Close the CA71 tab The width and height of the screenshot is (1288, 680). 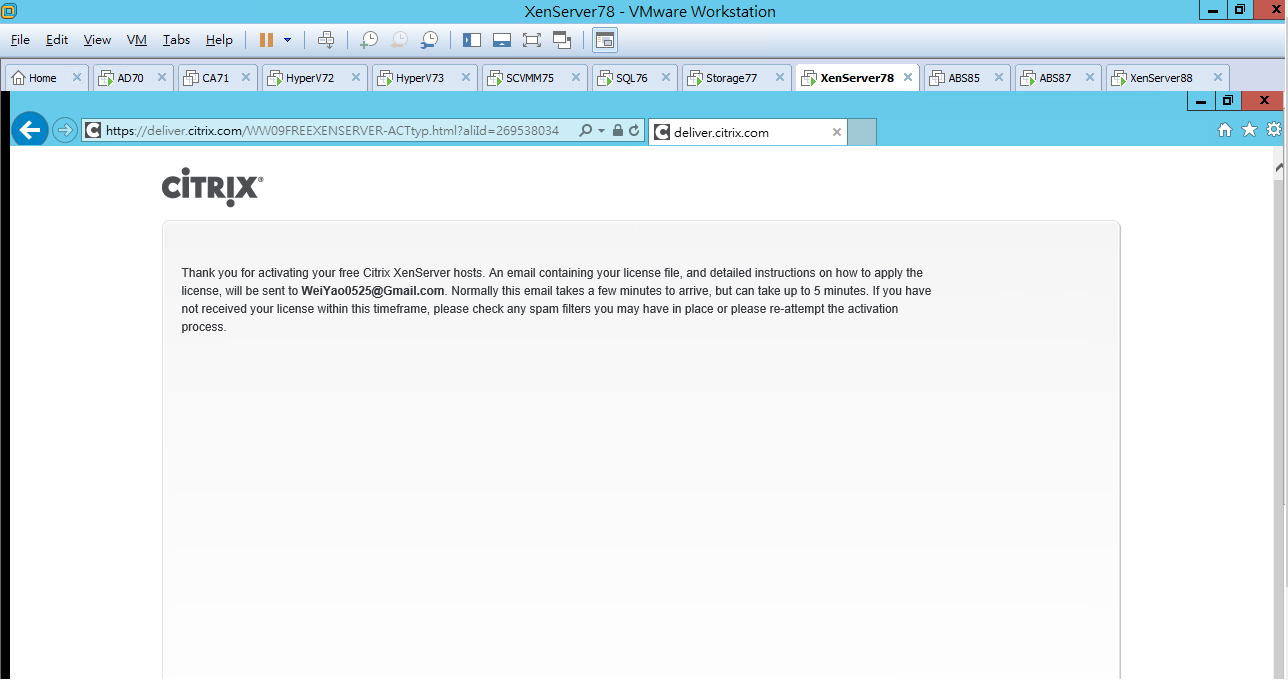246,78
